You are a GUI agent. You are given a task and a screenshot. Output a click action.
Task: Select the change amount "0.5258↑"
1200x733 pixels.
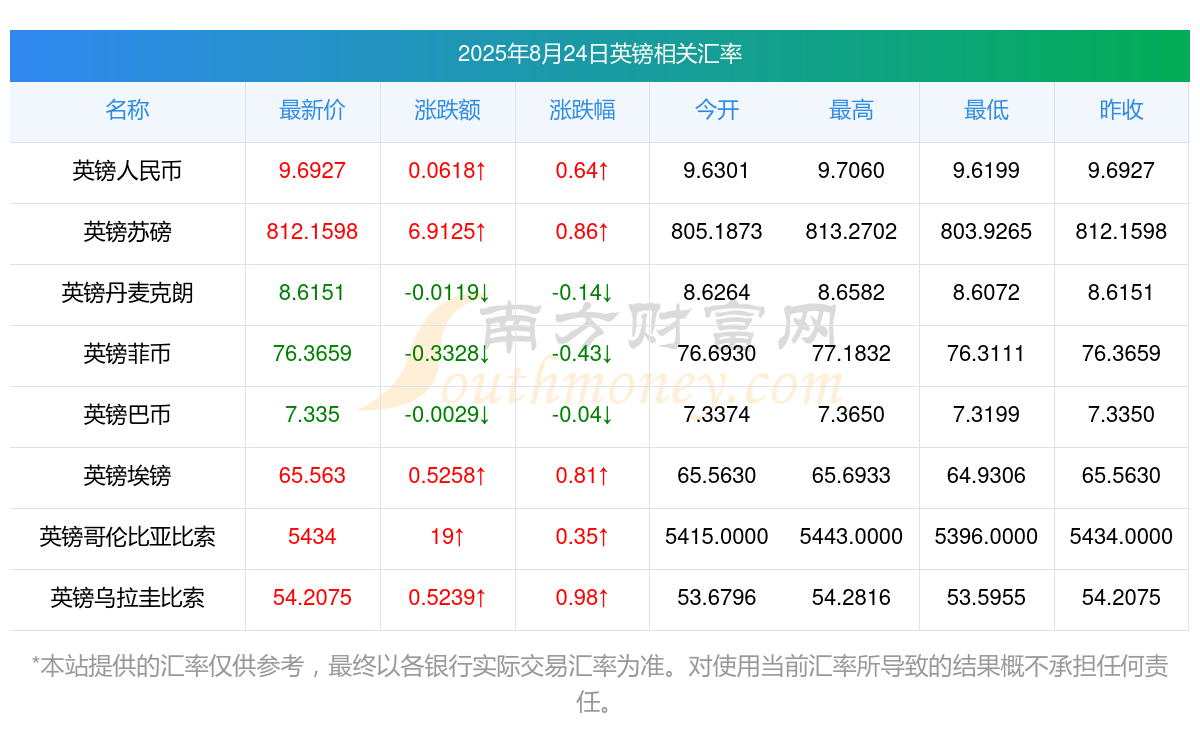coord(447,476)
